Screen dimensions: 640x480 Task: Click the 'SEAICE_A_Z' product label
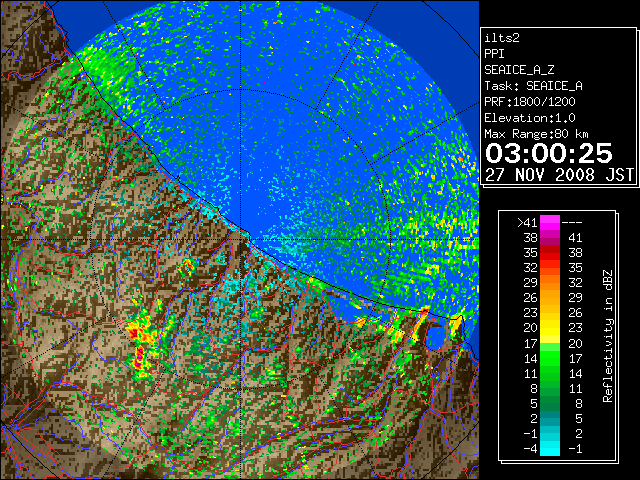point(519,70)
